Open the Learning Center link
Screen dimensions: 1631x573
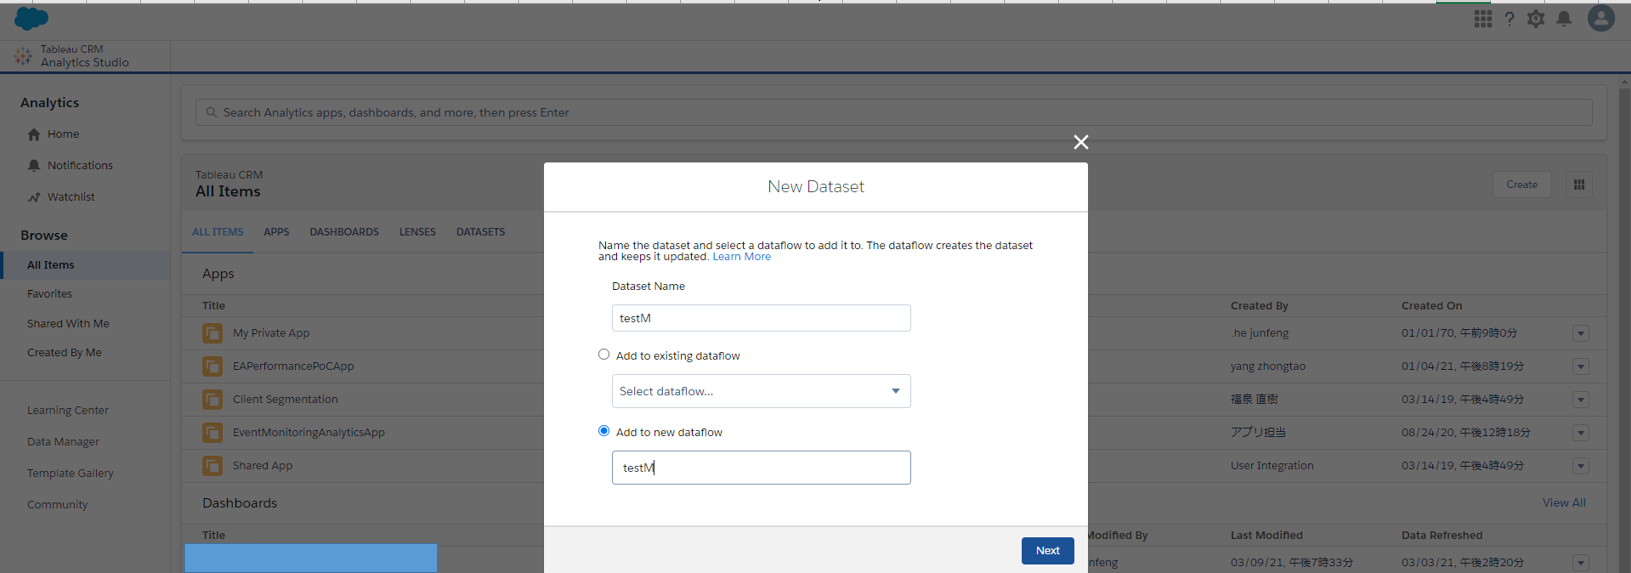pyautogui.click(x=68, y=410)
